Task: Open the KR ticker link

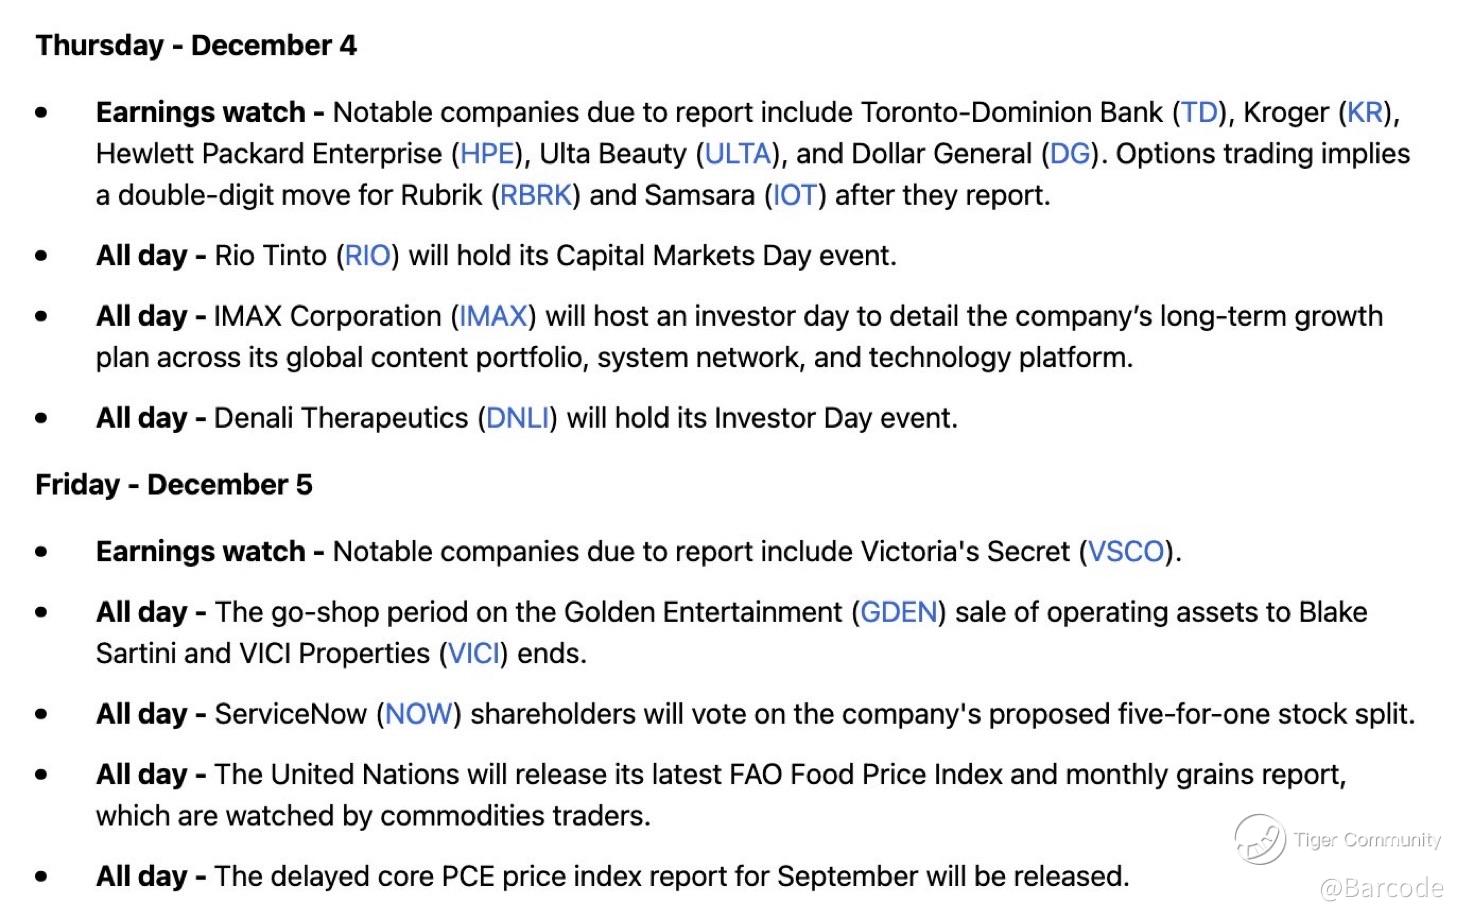Action: click(x=1365, y=113)
